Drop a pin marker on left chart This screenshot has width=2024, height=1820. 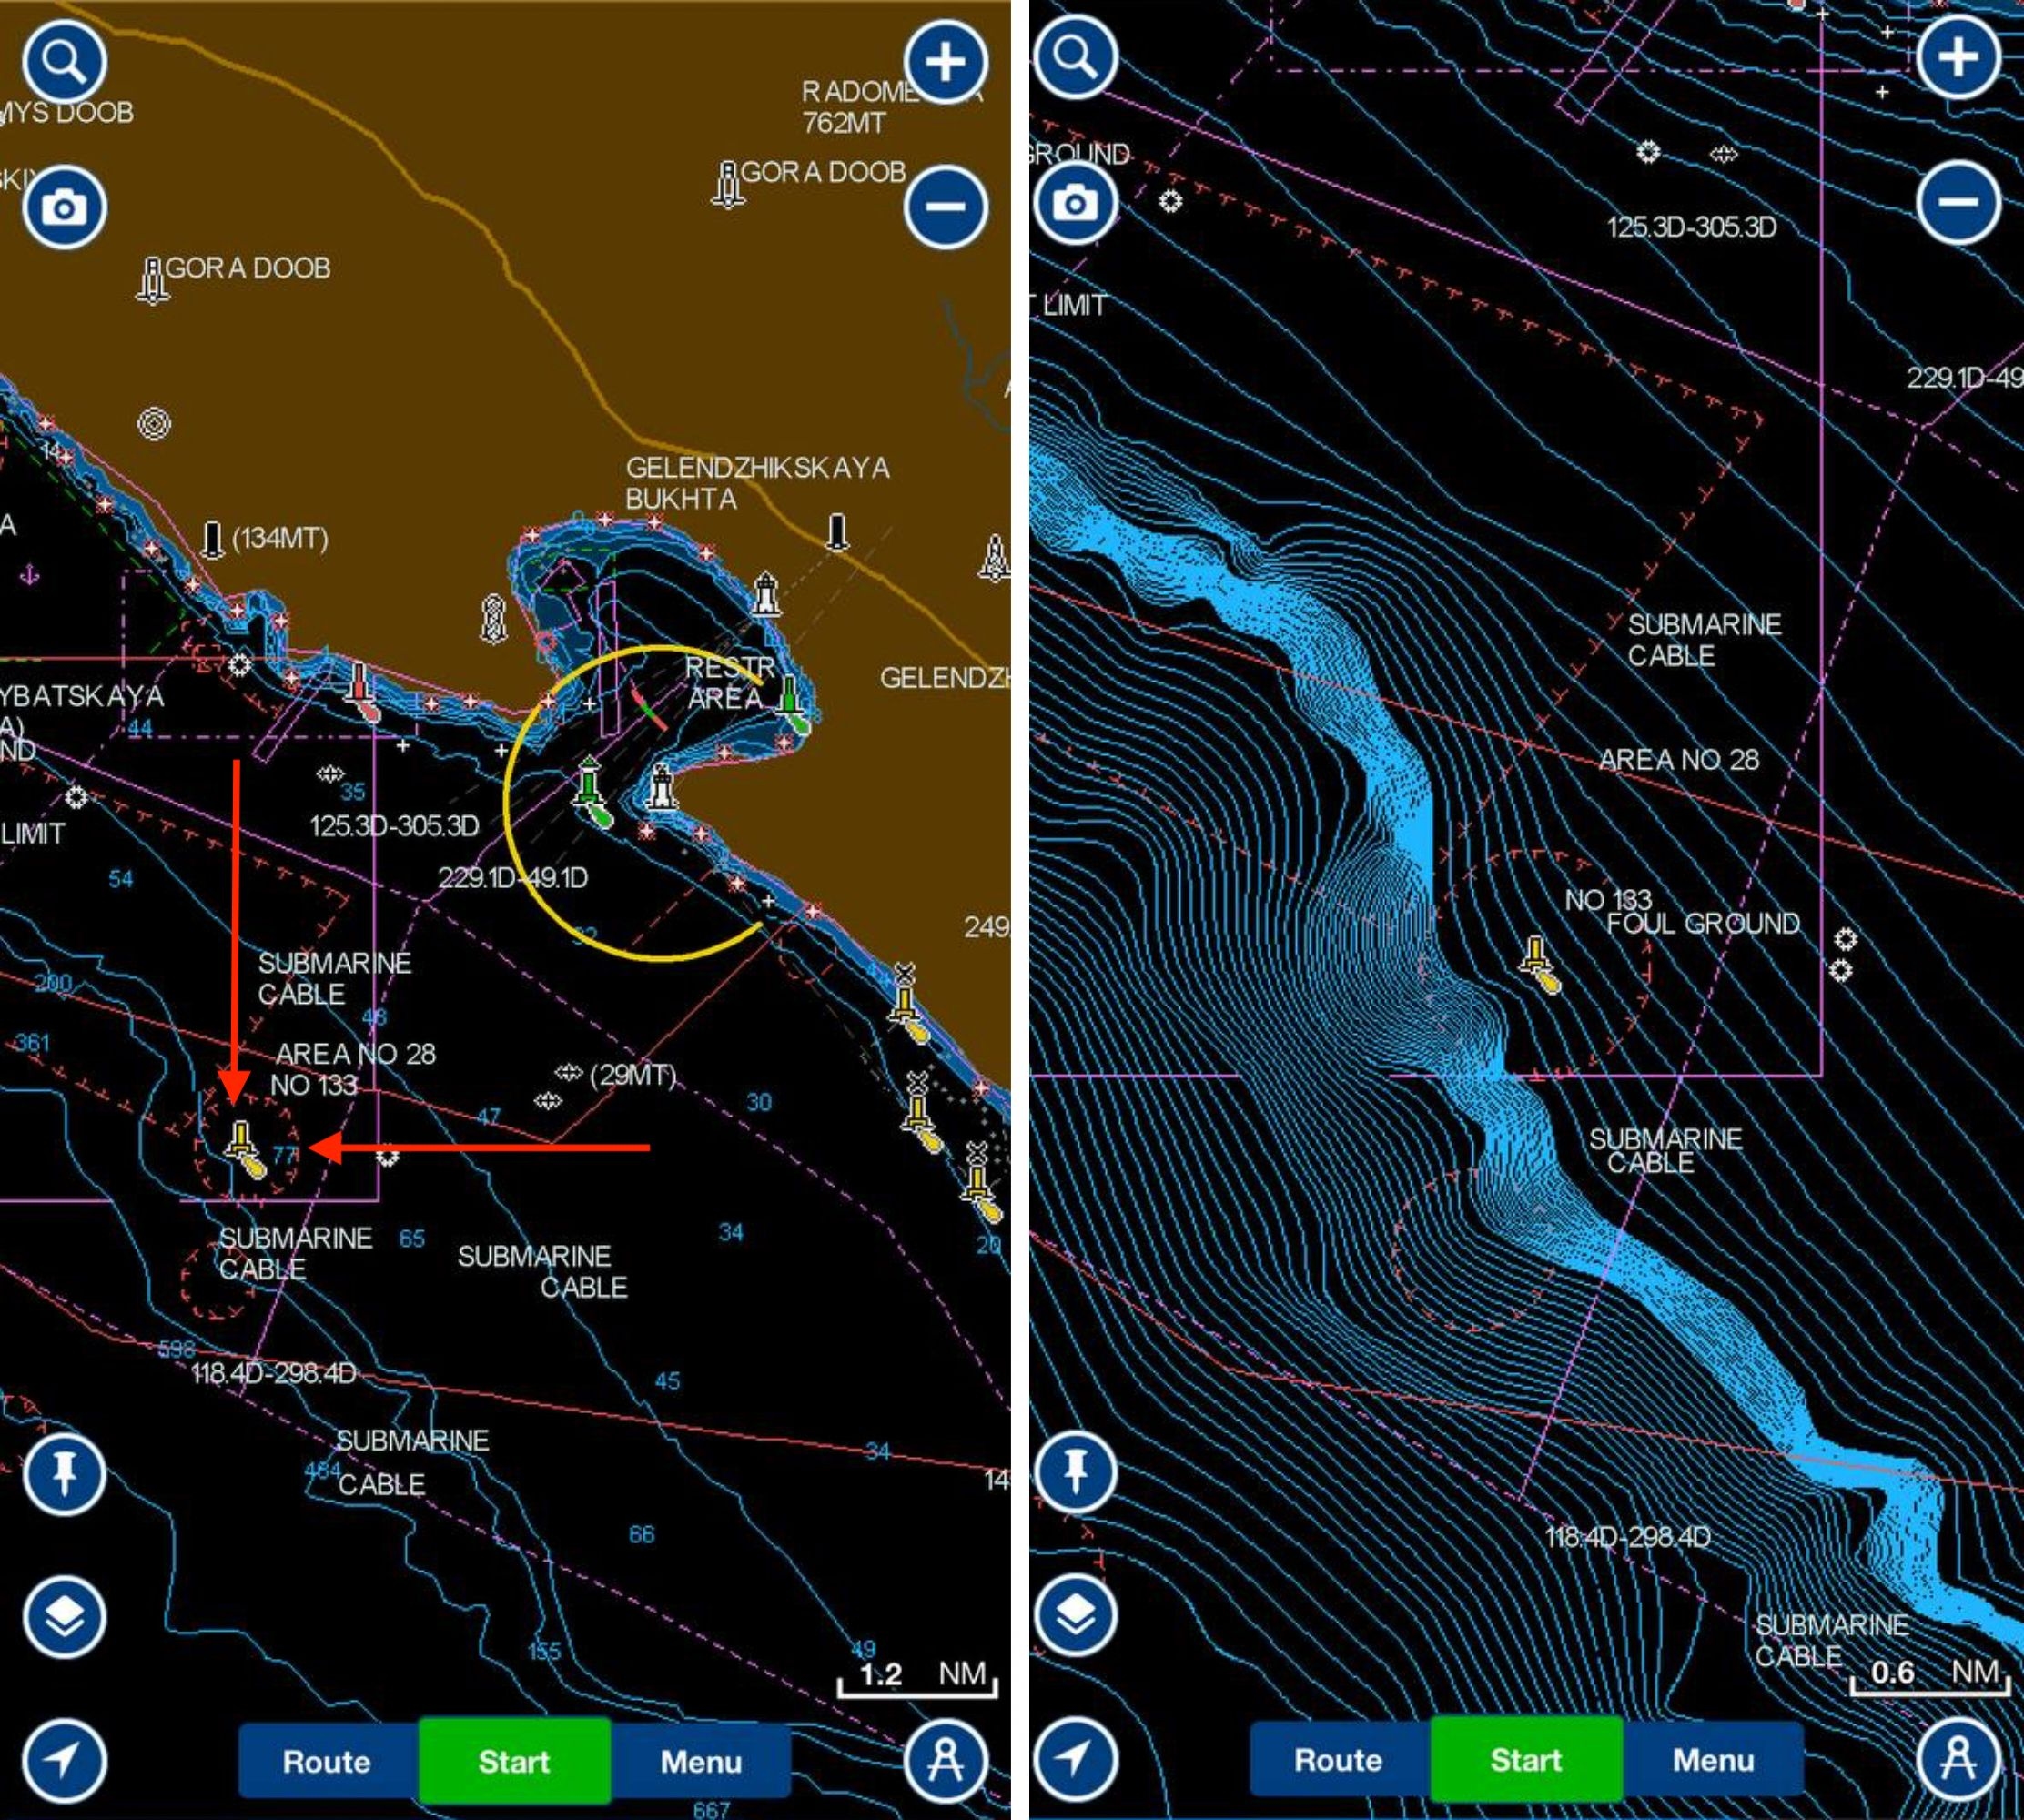(x=64, y=1473)
